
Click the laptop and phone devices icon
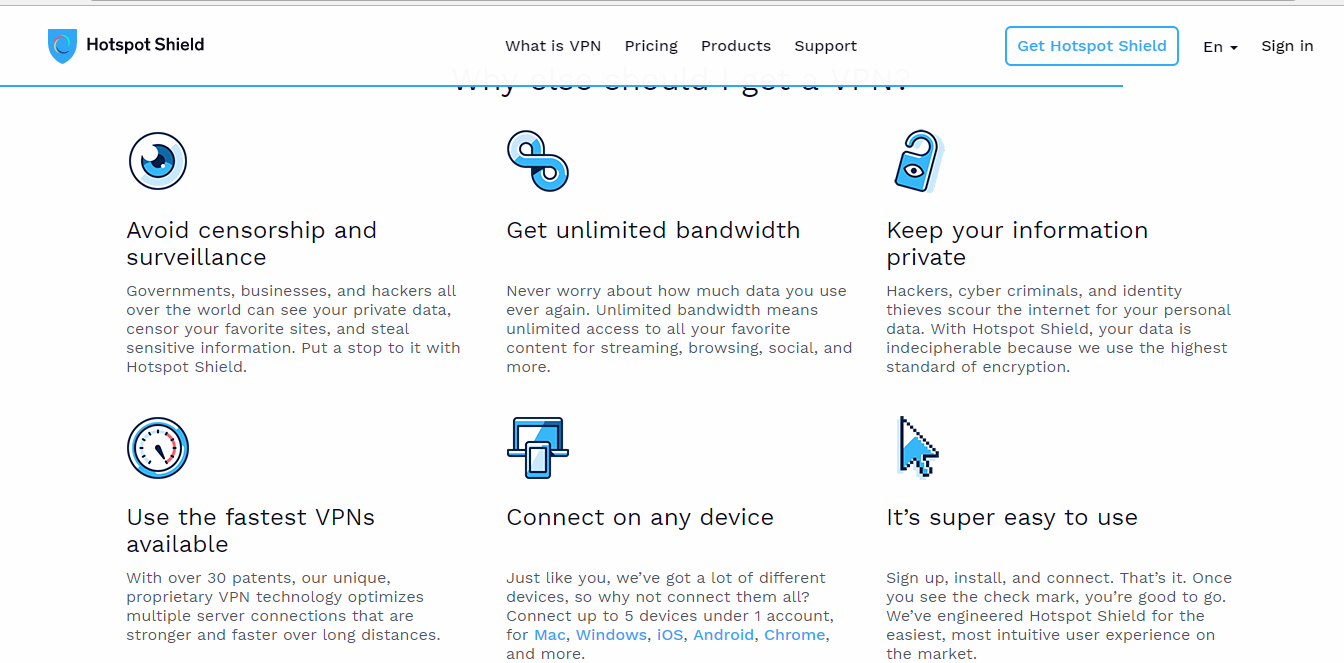click(x=538, y=448)
